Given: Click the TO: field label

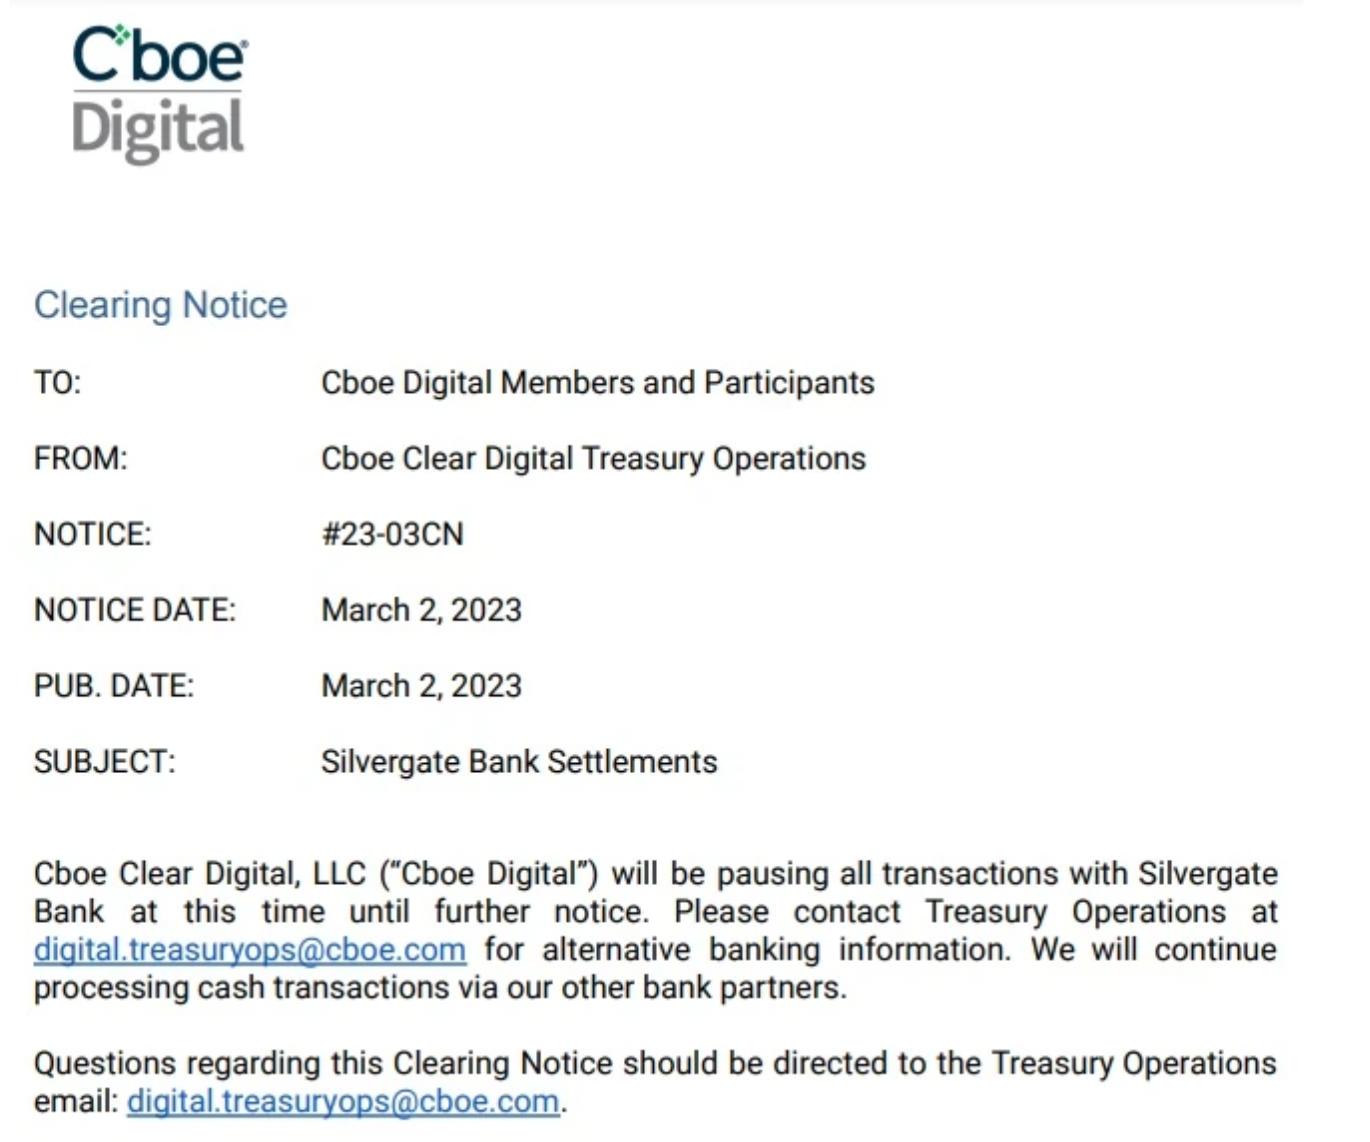Looking at the screenshot, I should tap(58, 383).
